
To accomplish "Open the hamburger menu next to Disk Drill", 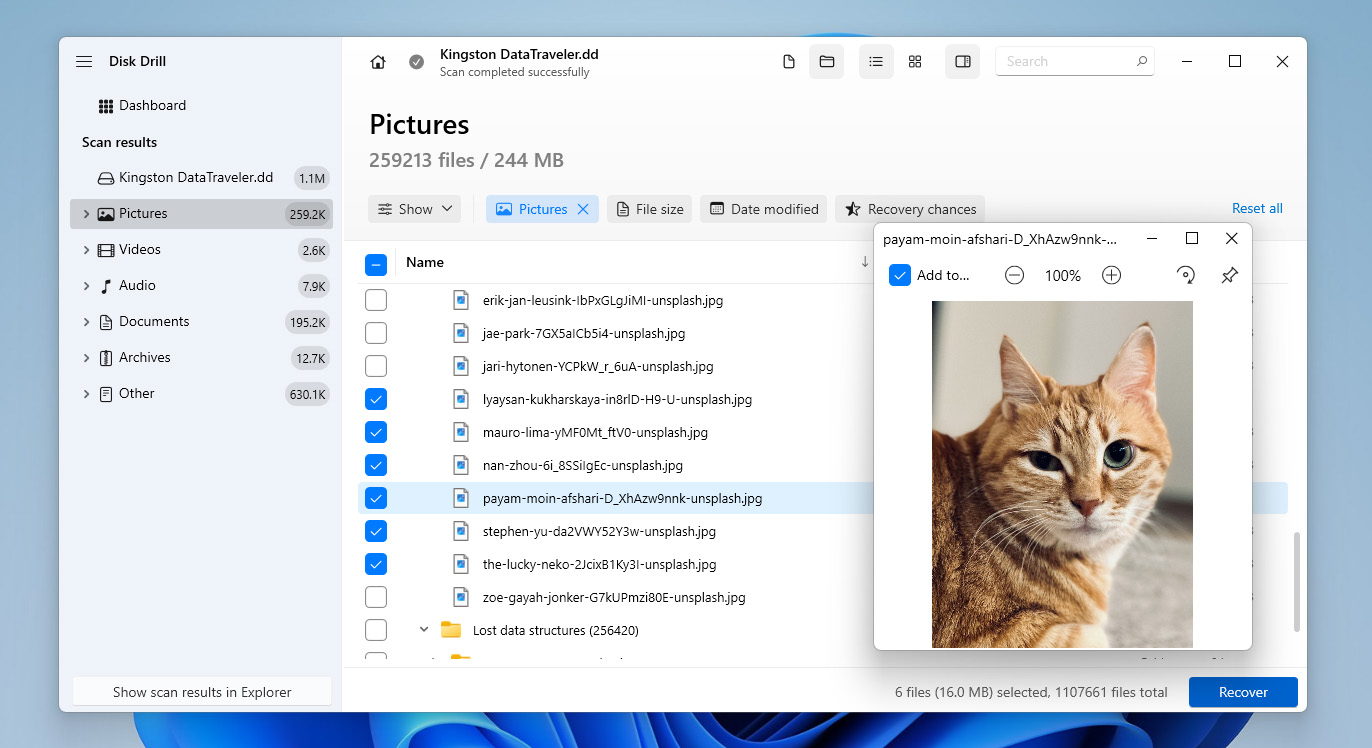I will point(84,62).
